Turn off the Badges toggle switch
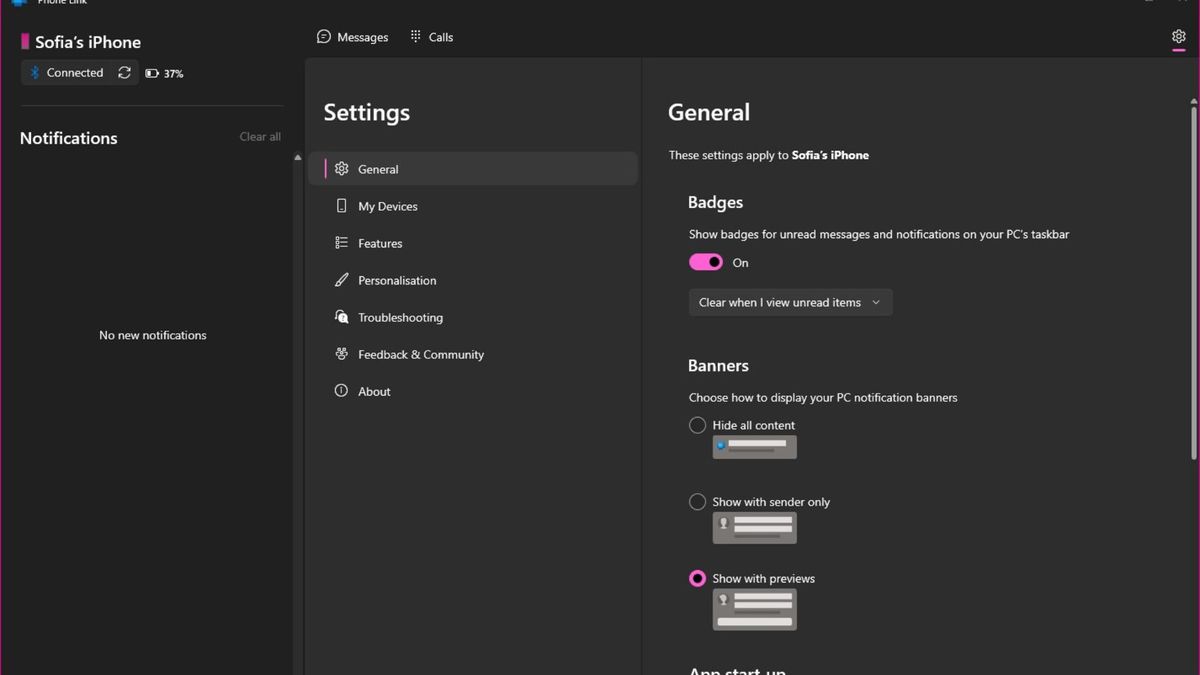The height and width of the screenshot is (675, 1200). tap(706, 262)
